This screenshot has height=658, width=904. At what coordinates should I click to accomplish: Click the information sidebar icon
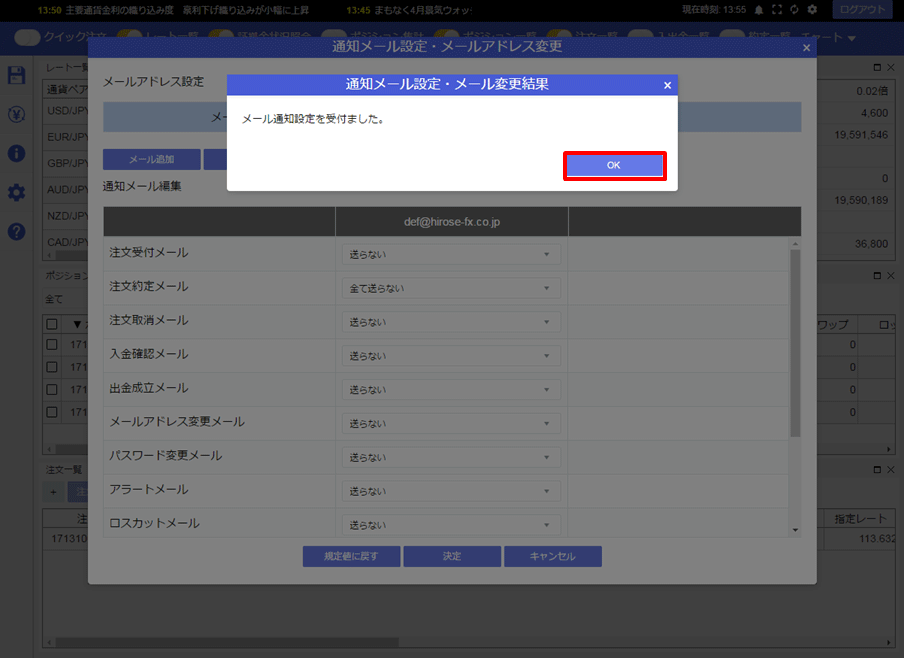[x=16, y=153]
